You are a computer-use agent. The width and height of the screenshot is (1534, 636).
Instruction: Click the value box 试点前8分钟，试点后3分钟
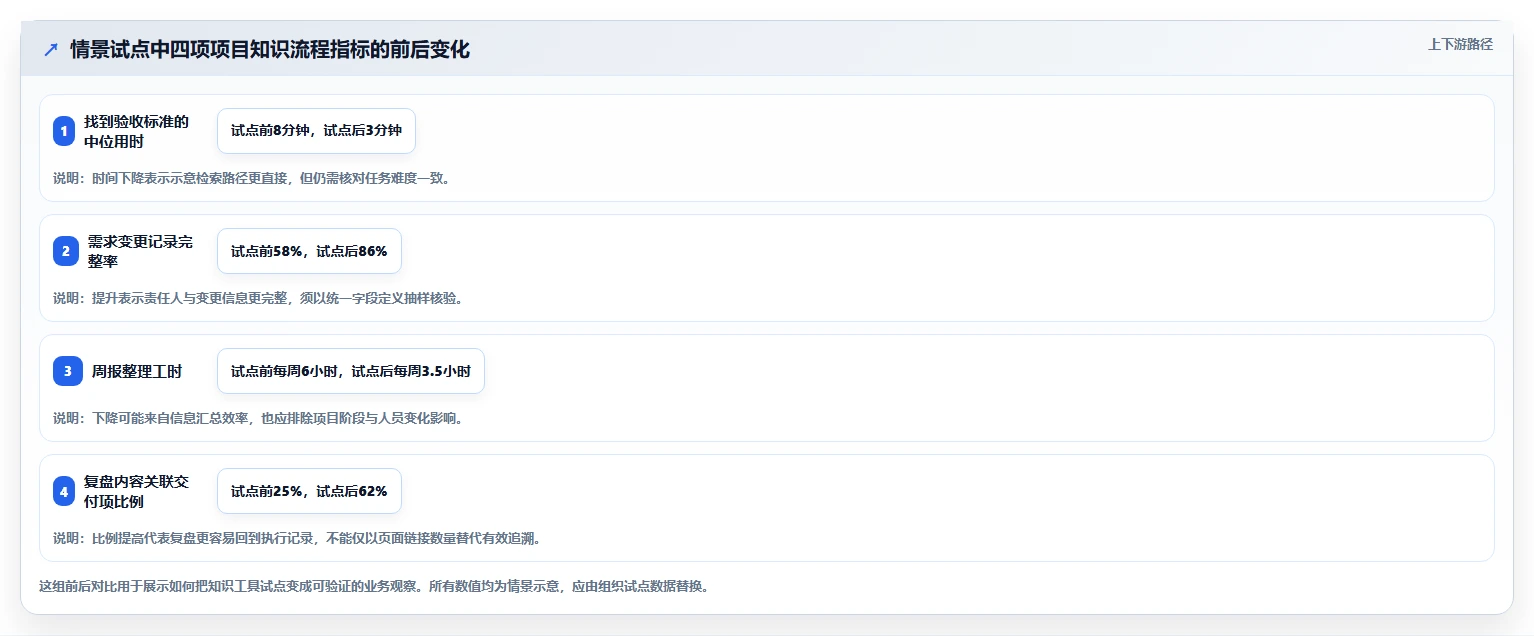(x=316, y=131)
